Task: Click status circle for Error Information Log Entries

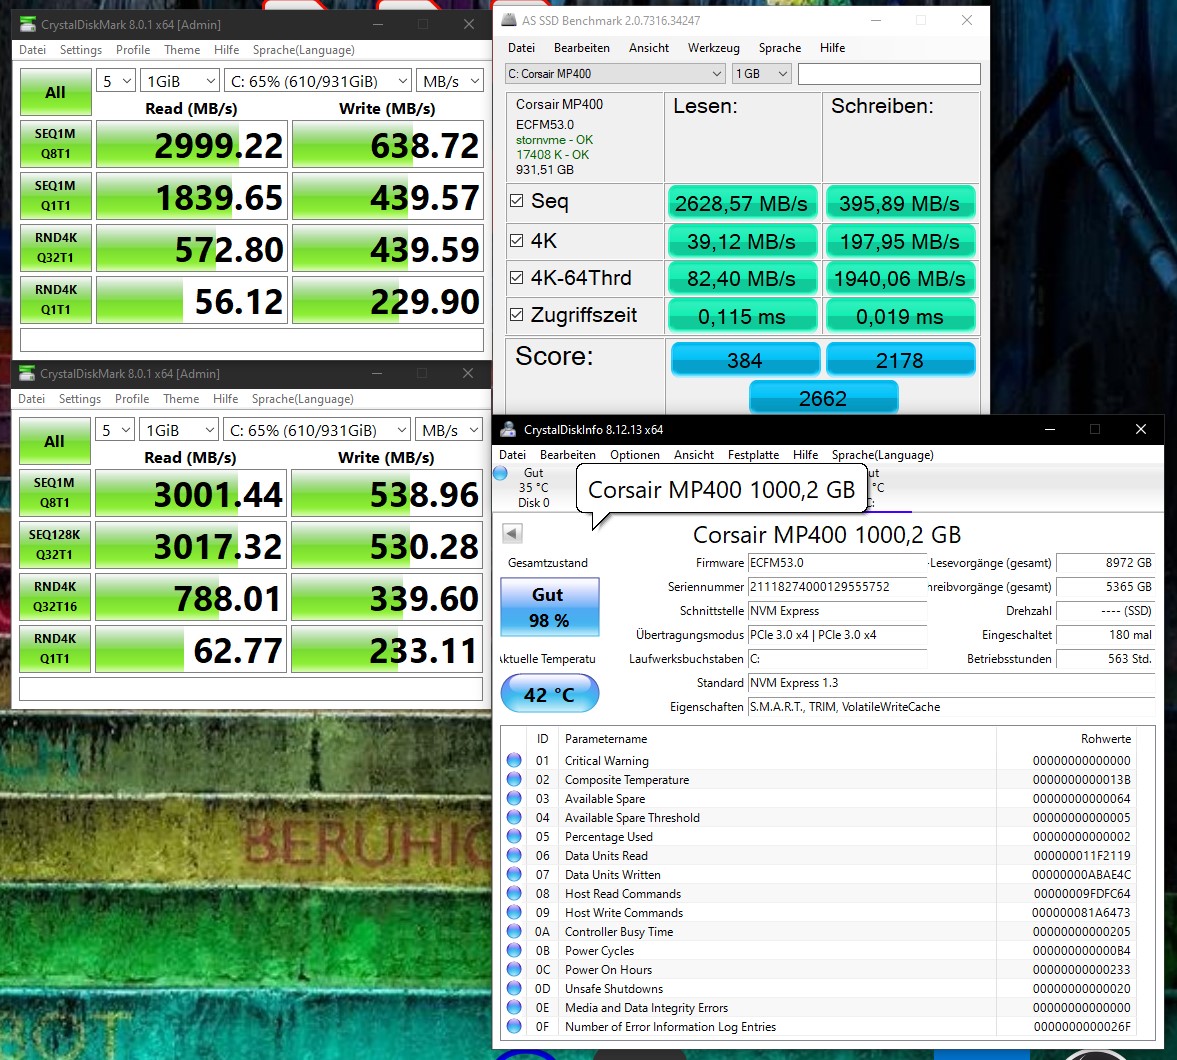Action: pos(514,1026)
